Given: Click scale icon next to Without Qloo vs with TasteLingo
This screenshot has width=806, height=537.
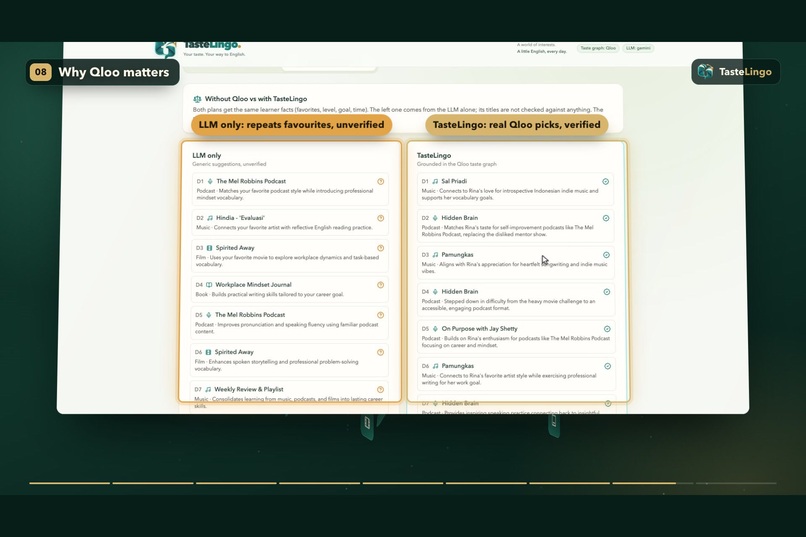Looking at the screenshot, I should click(197, 99).
